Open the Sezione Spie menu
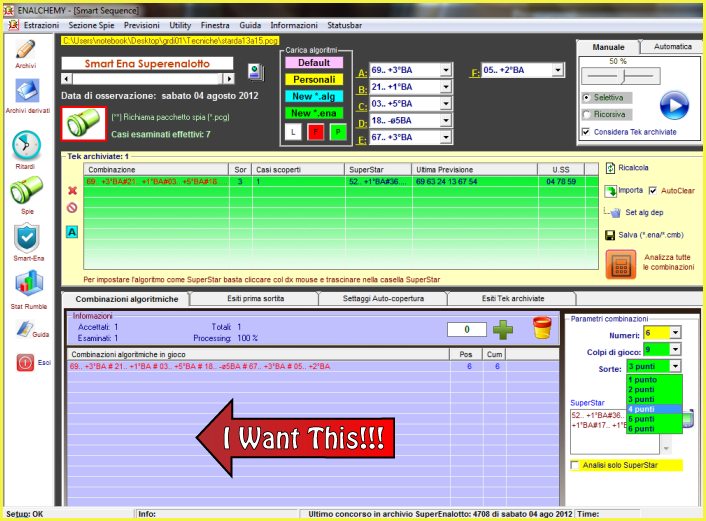The height and width of the screenshot is (521, 706). tap(91, 25)
